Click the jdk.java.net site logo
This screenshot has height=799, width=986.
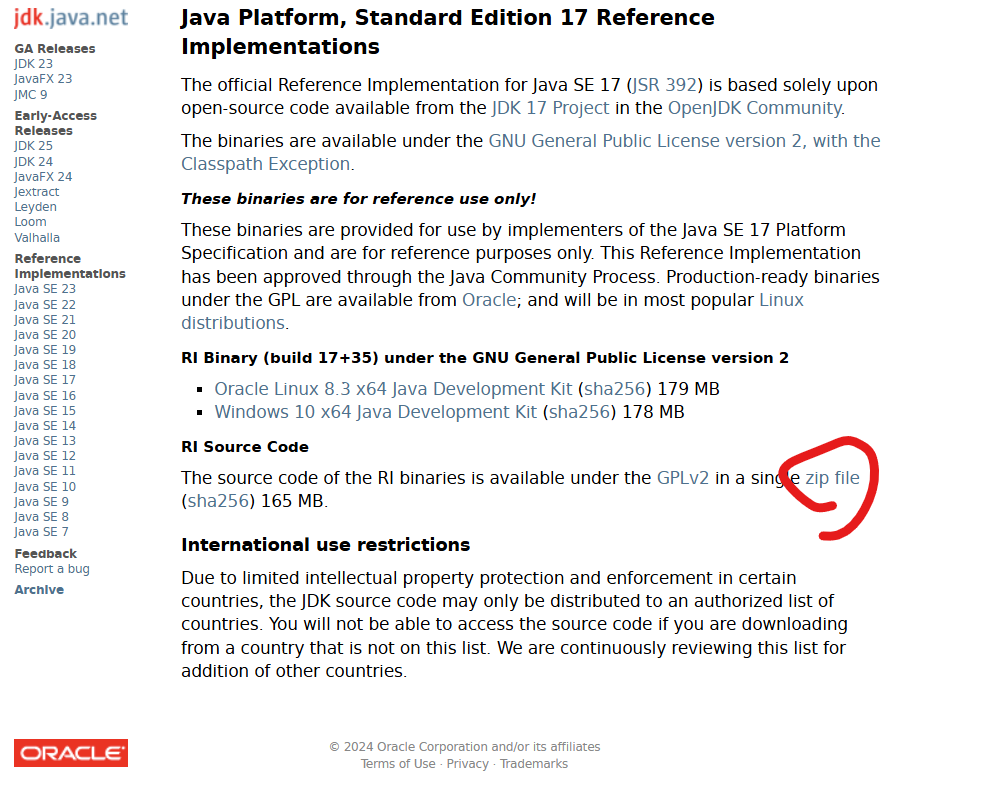(x=71, y=18)
